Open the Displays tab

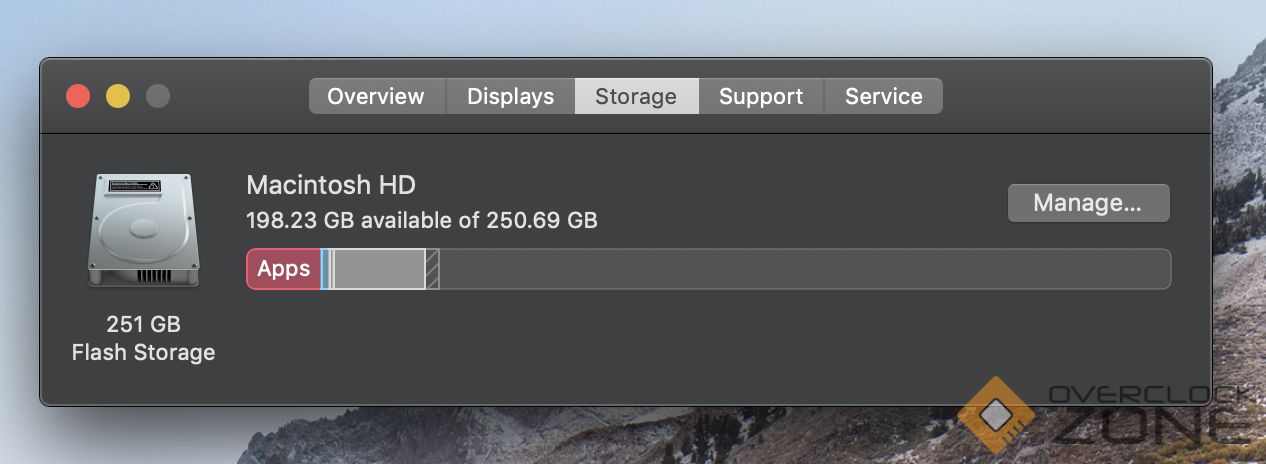[x=510, y=97]
